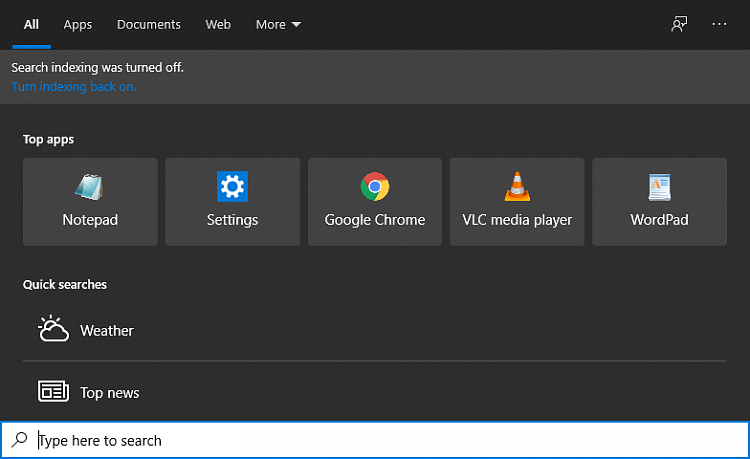Screen dimensions: 750x459
Task: Click the Turn indexing back on link
Action: point(74,87)
